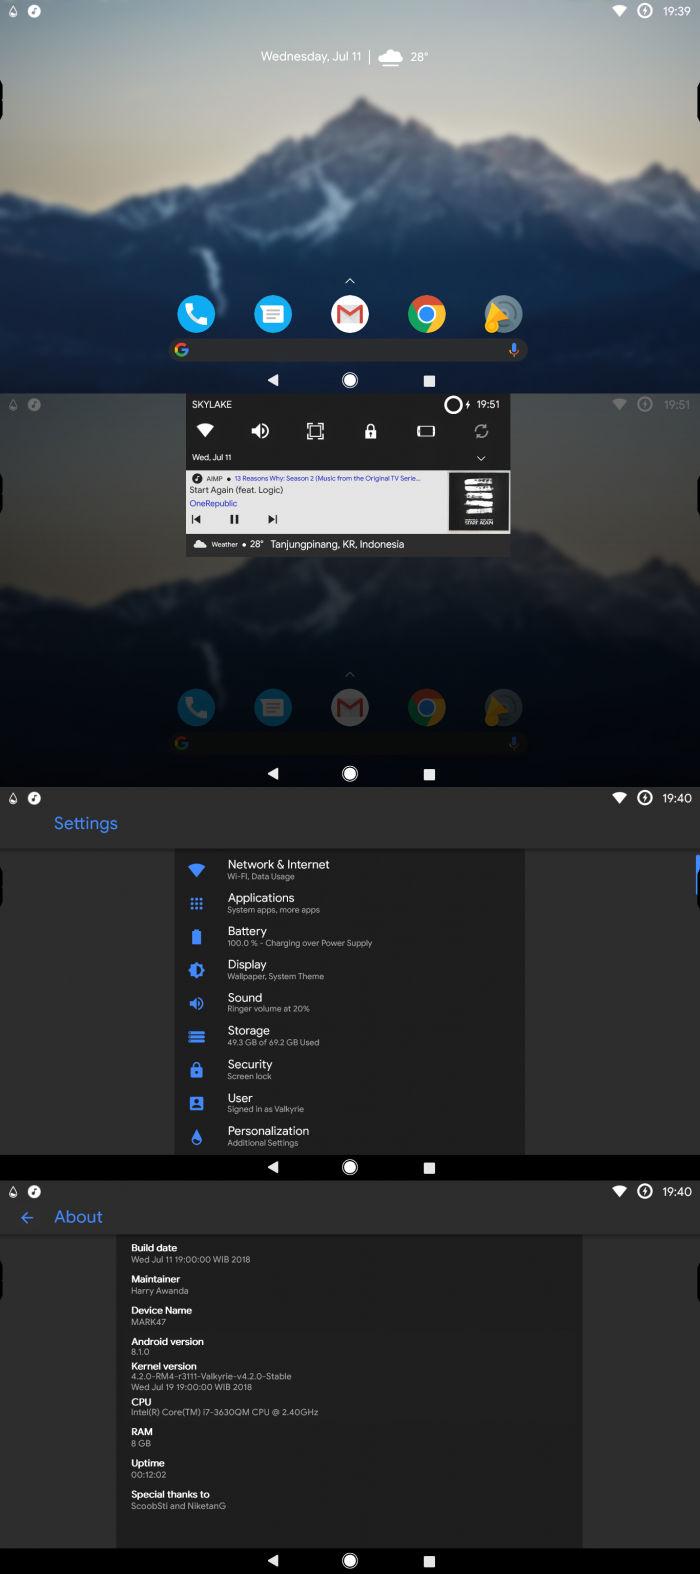Pause Start Again in AIMP notification
The height and width of the screenshot is (1574, 700).
pyautogui.click(x=234, y=519)
